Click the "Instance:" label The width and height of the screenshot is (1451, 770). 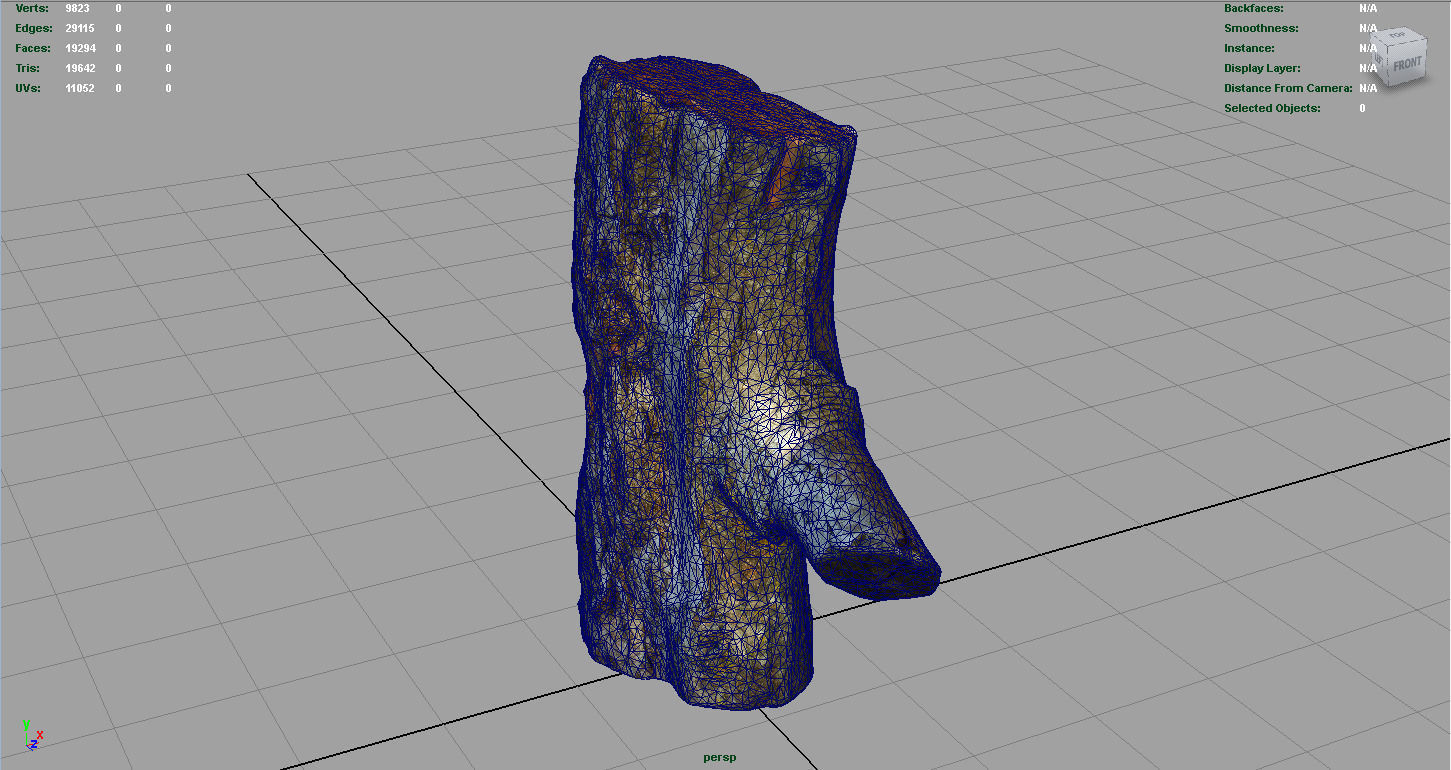1249,48
